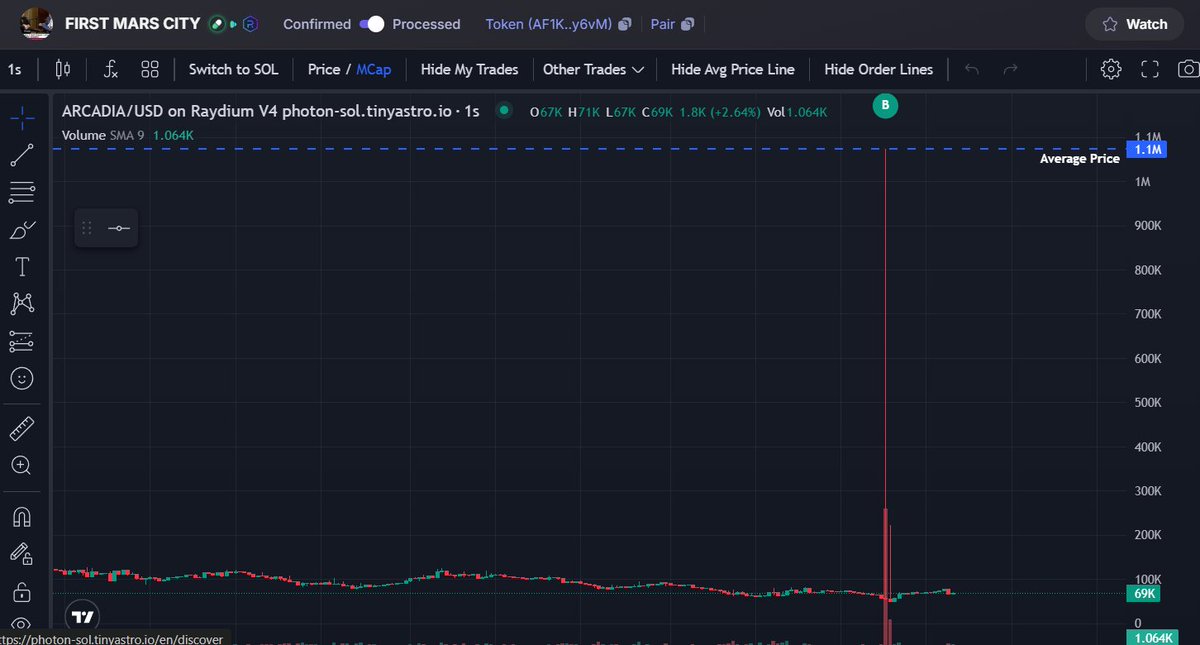This screenshot has height=645, width=1200.
Task: Select the Text annotation tool
Action: pos(22,267)
